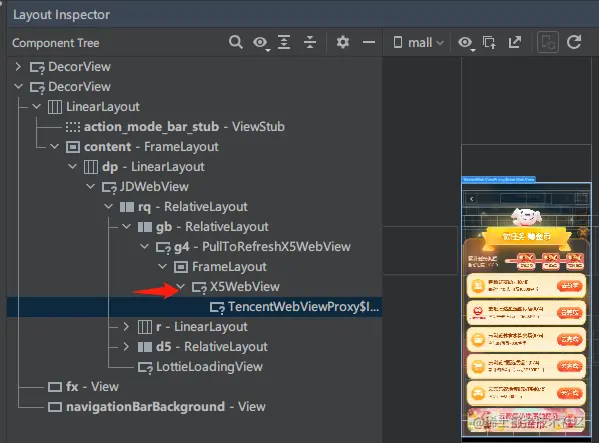Click the navigationBarBackground rectangle icon
Image resolution: width=599 pixels, height=443 pixels.
tap(55, 407)
